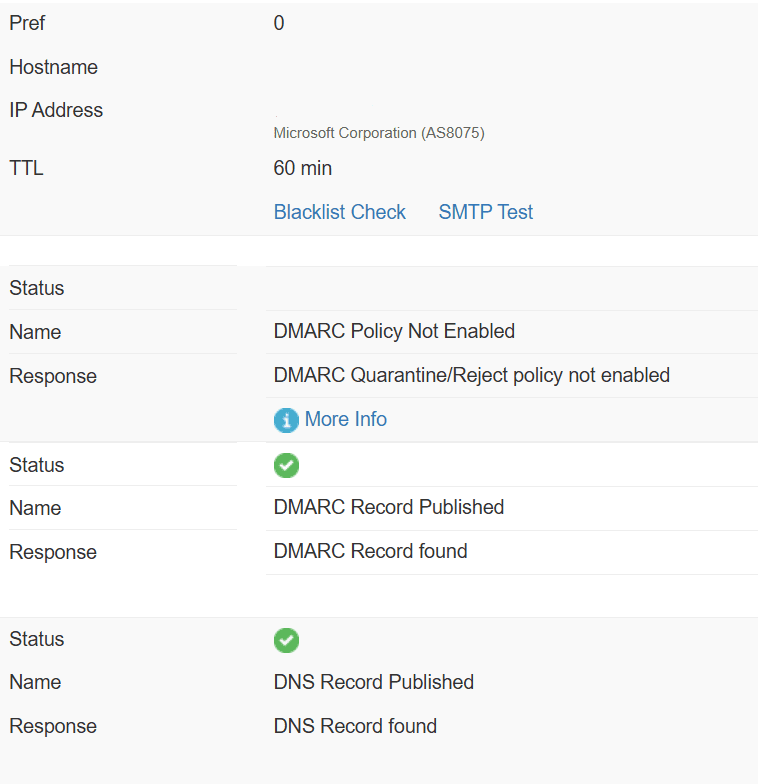
Task: Select the Microsoft Corporation (AS8075) text
Action: pyautogui.click(x=379, y=133)
